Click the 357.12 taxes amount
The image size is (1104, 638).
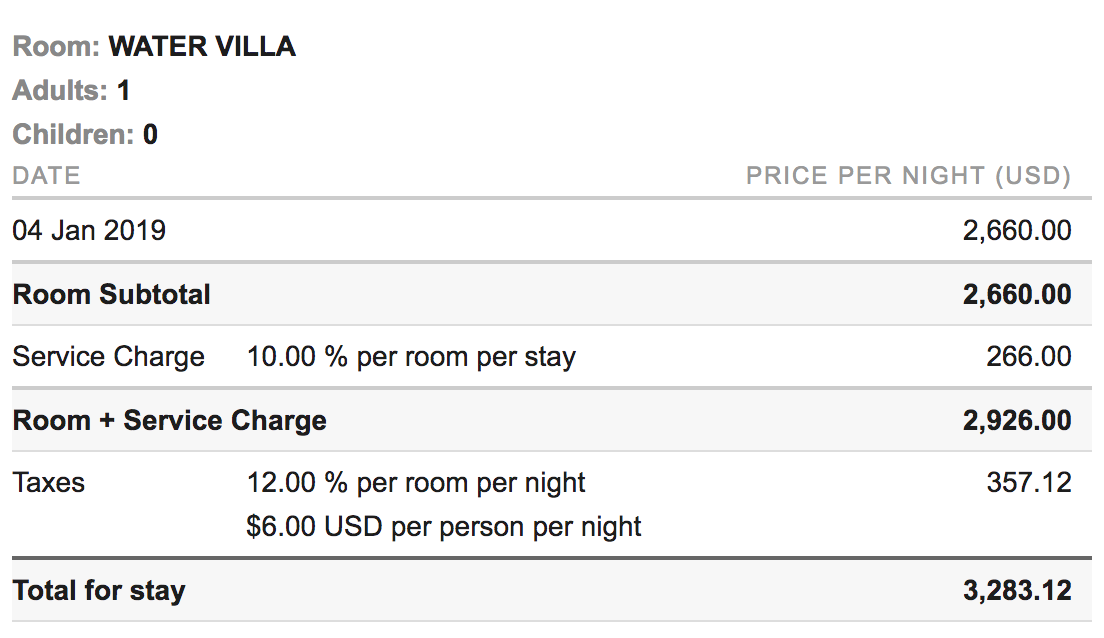pos(1029,482)
